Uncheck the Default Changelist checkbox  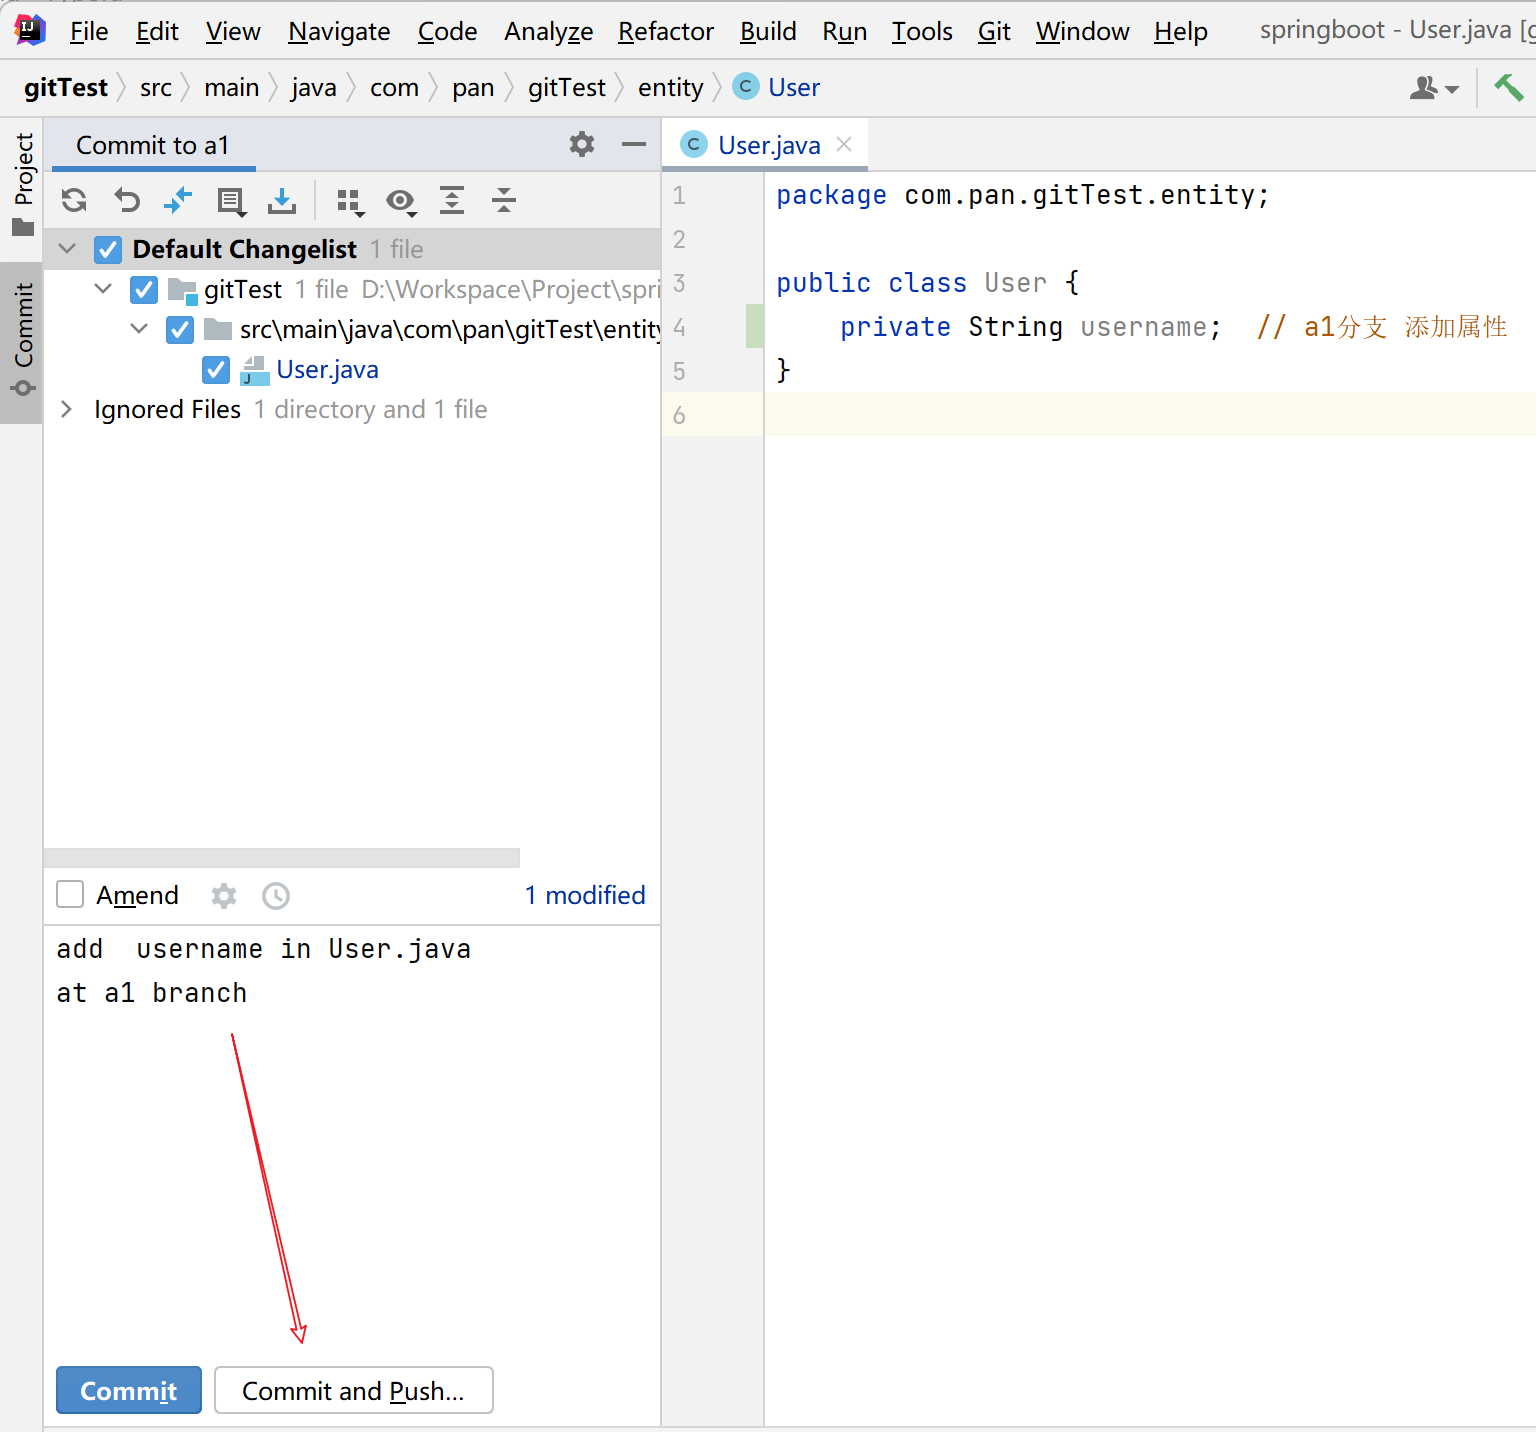tap(108, 249)
